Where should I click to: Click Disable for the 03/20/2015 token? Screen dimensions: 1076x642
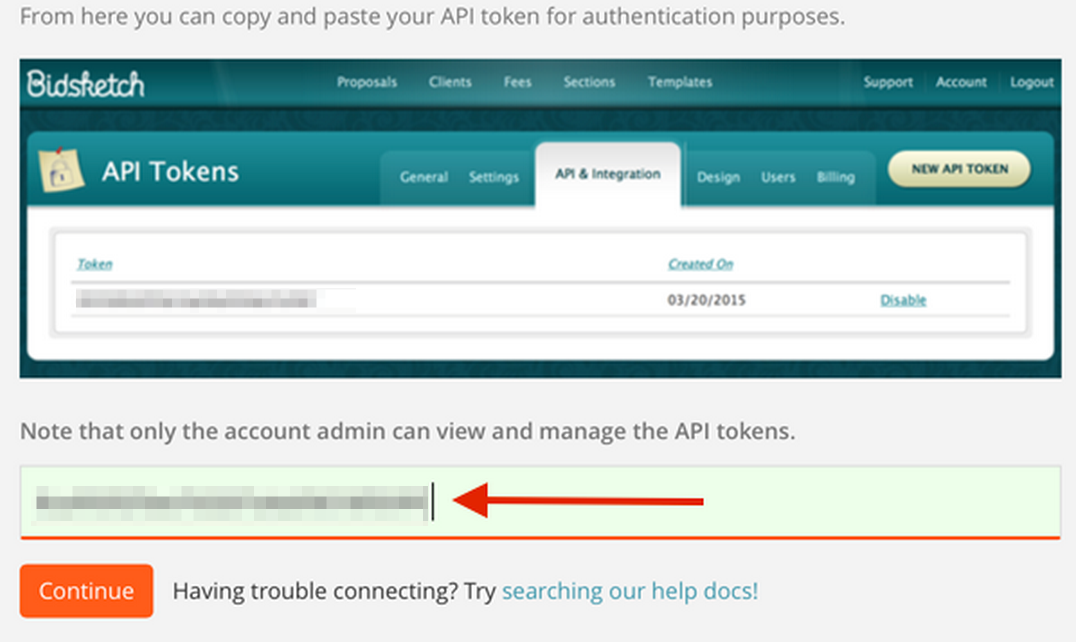(903, 300)
